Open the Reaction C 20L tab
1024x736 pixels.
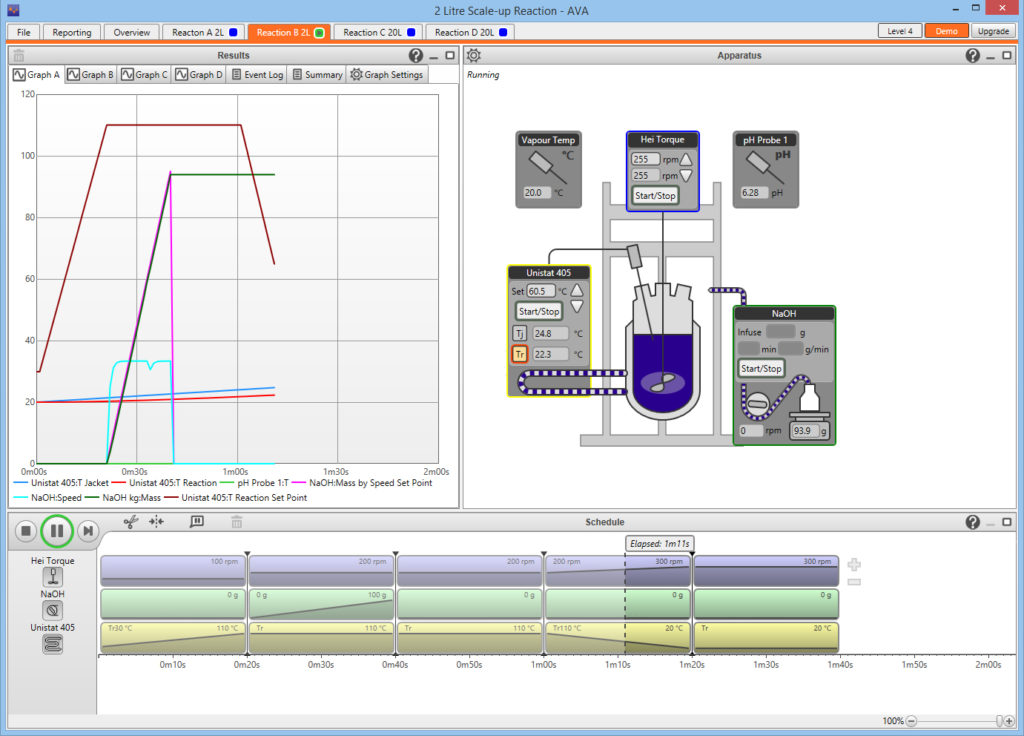pyautogui.click(x=377, y=31)
